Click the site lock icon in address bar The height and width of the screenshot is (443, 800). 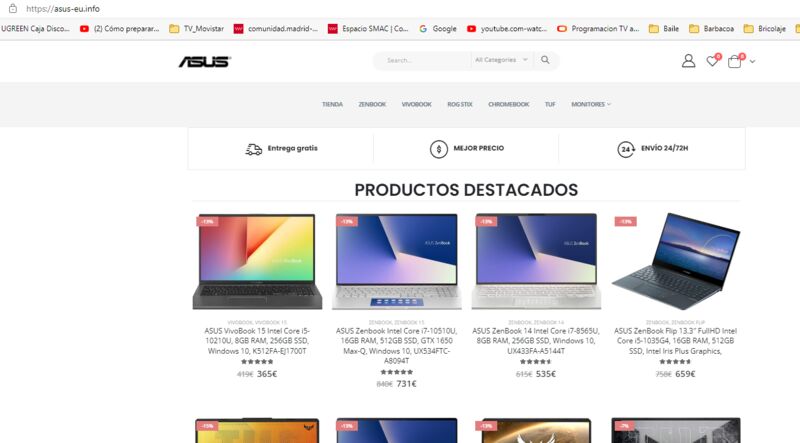tap(13, 8)
